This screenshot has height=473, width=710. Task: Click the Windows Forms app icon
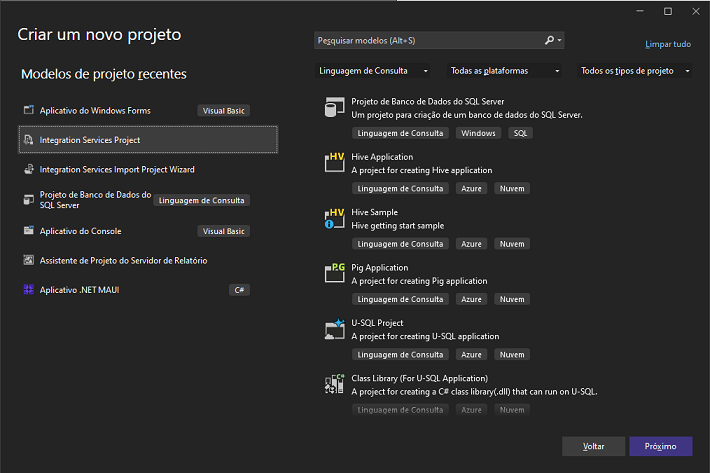pyautogui.click(x=29, y=110)
